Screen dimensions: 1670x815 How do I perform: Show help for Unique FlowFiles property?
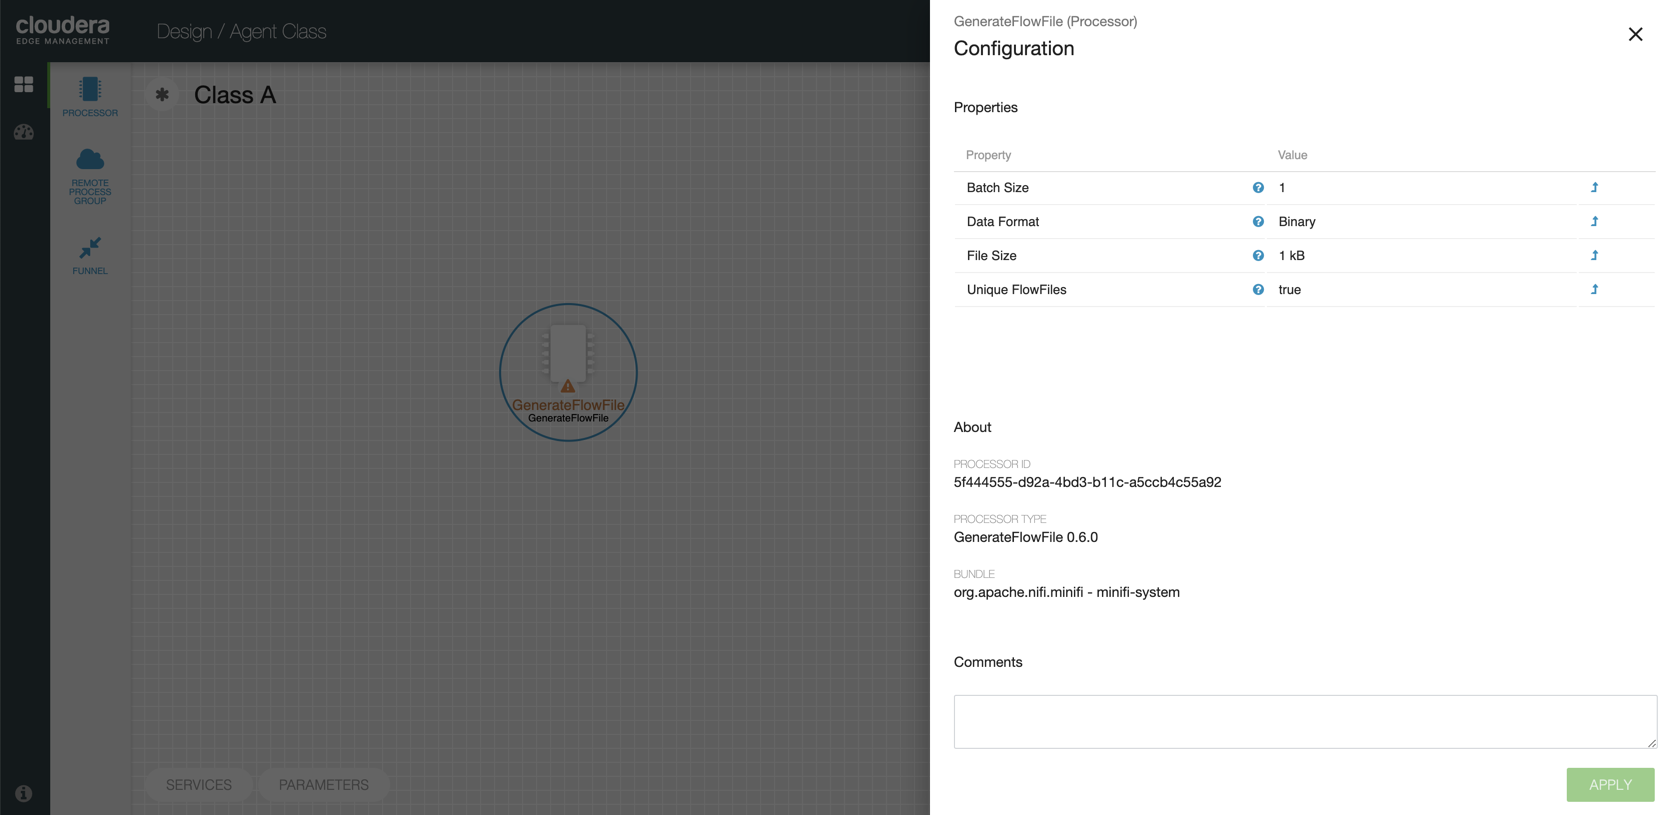coord(1258,290)
